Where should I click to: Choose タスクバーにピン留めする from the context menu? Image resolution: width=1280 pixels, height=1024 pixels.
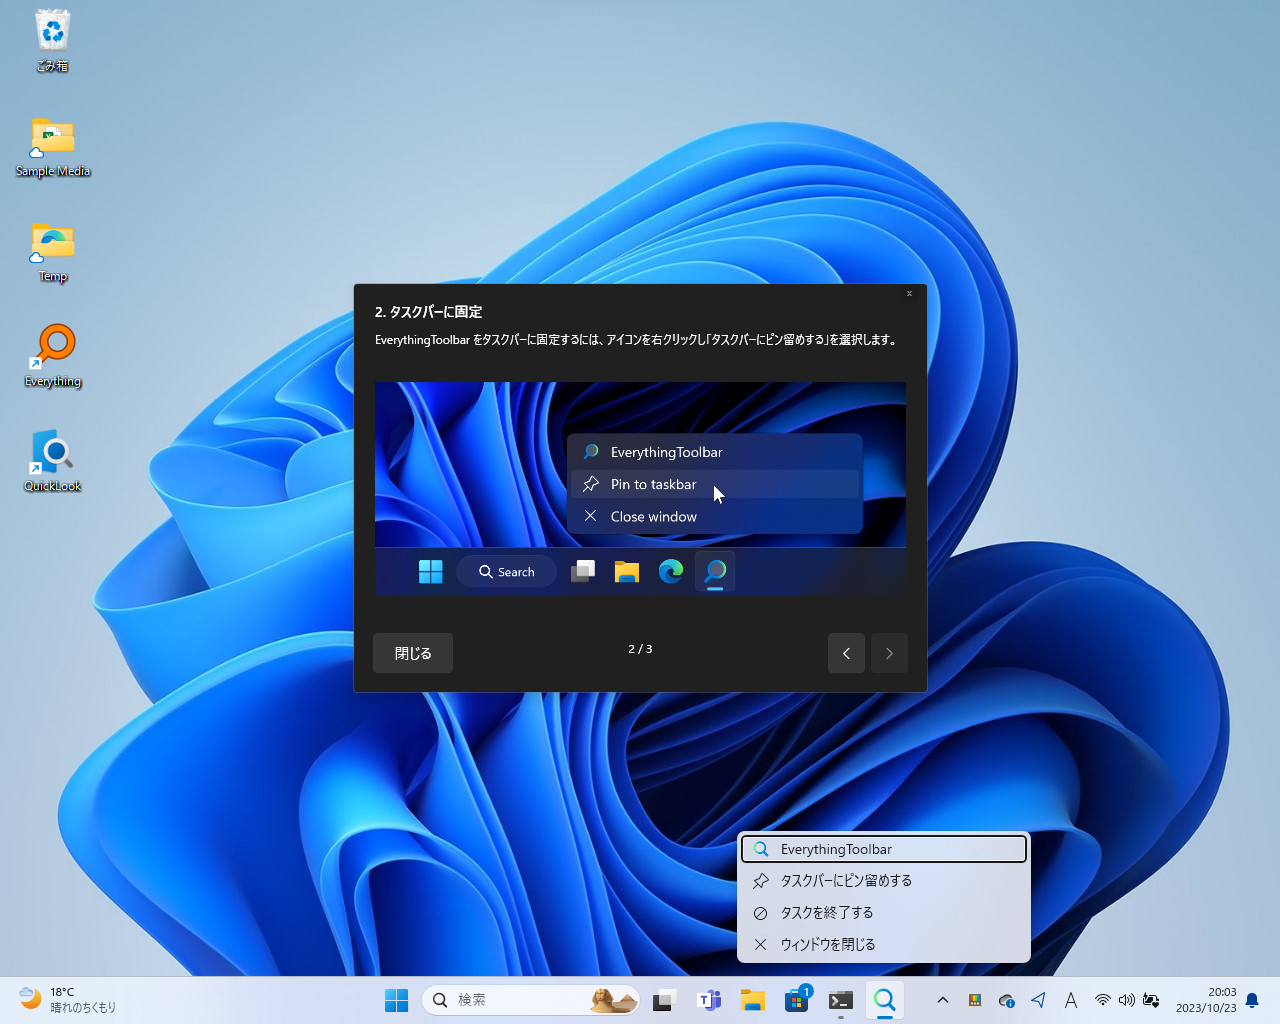(884, 881)
